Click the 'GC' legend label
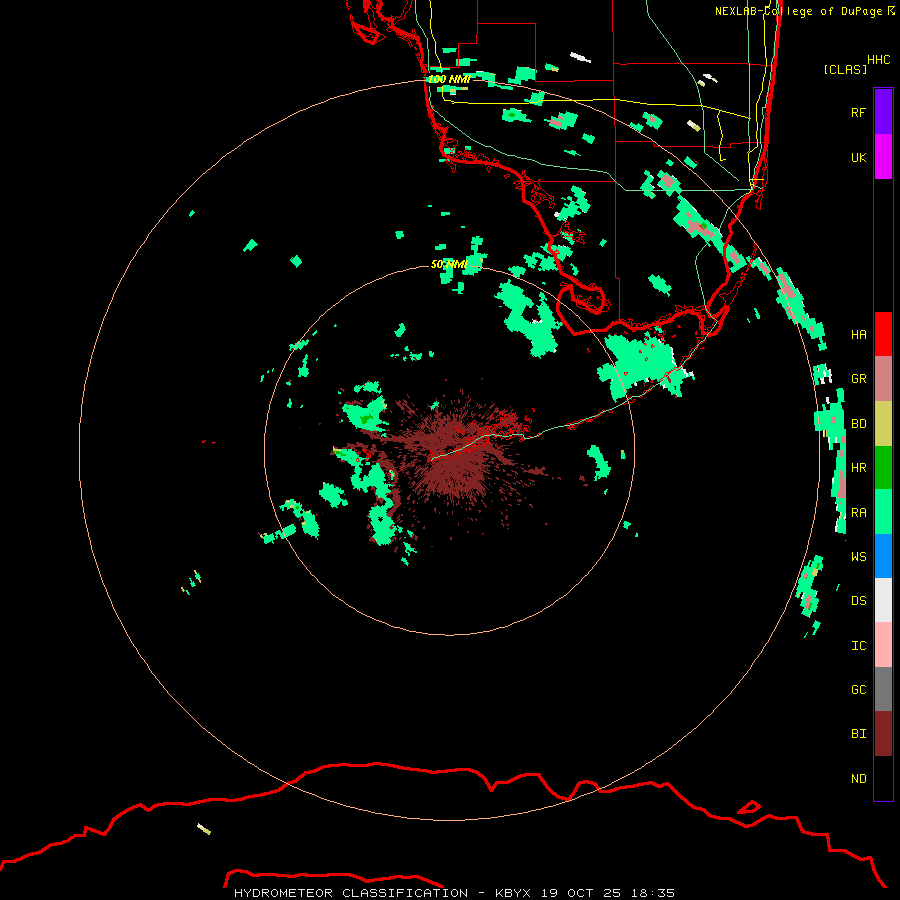Screen dimensions: 900x900 [859, 690]
